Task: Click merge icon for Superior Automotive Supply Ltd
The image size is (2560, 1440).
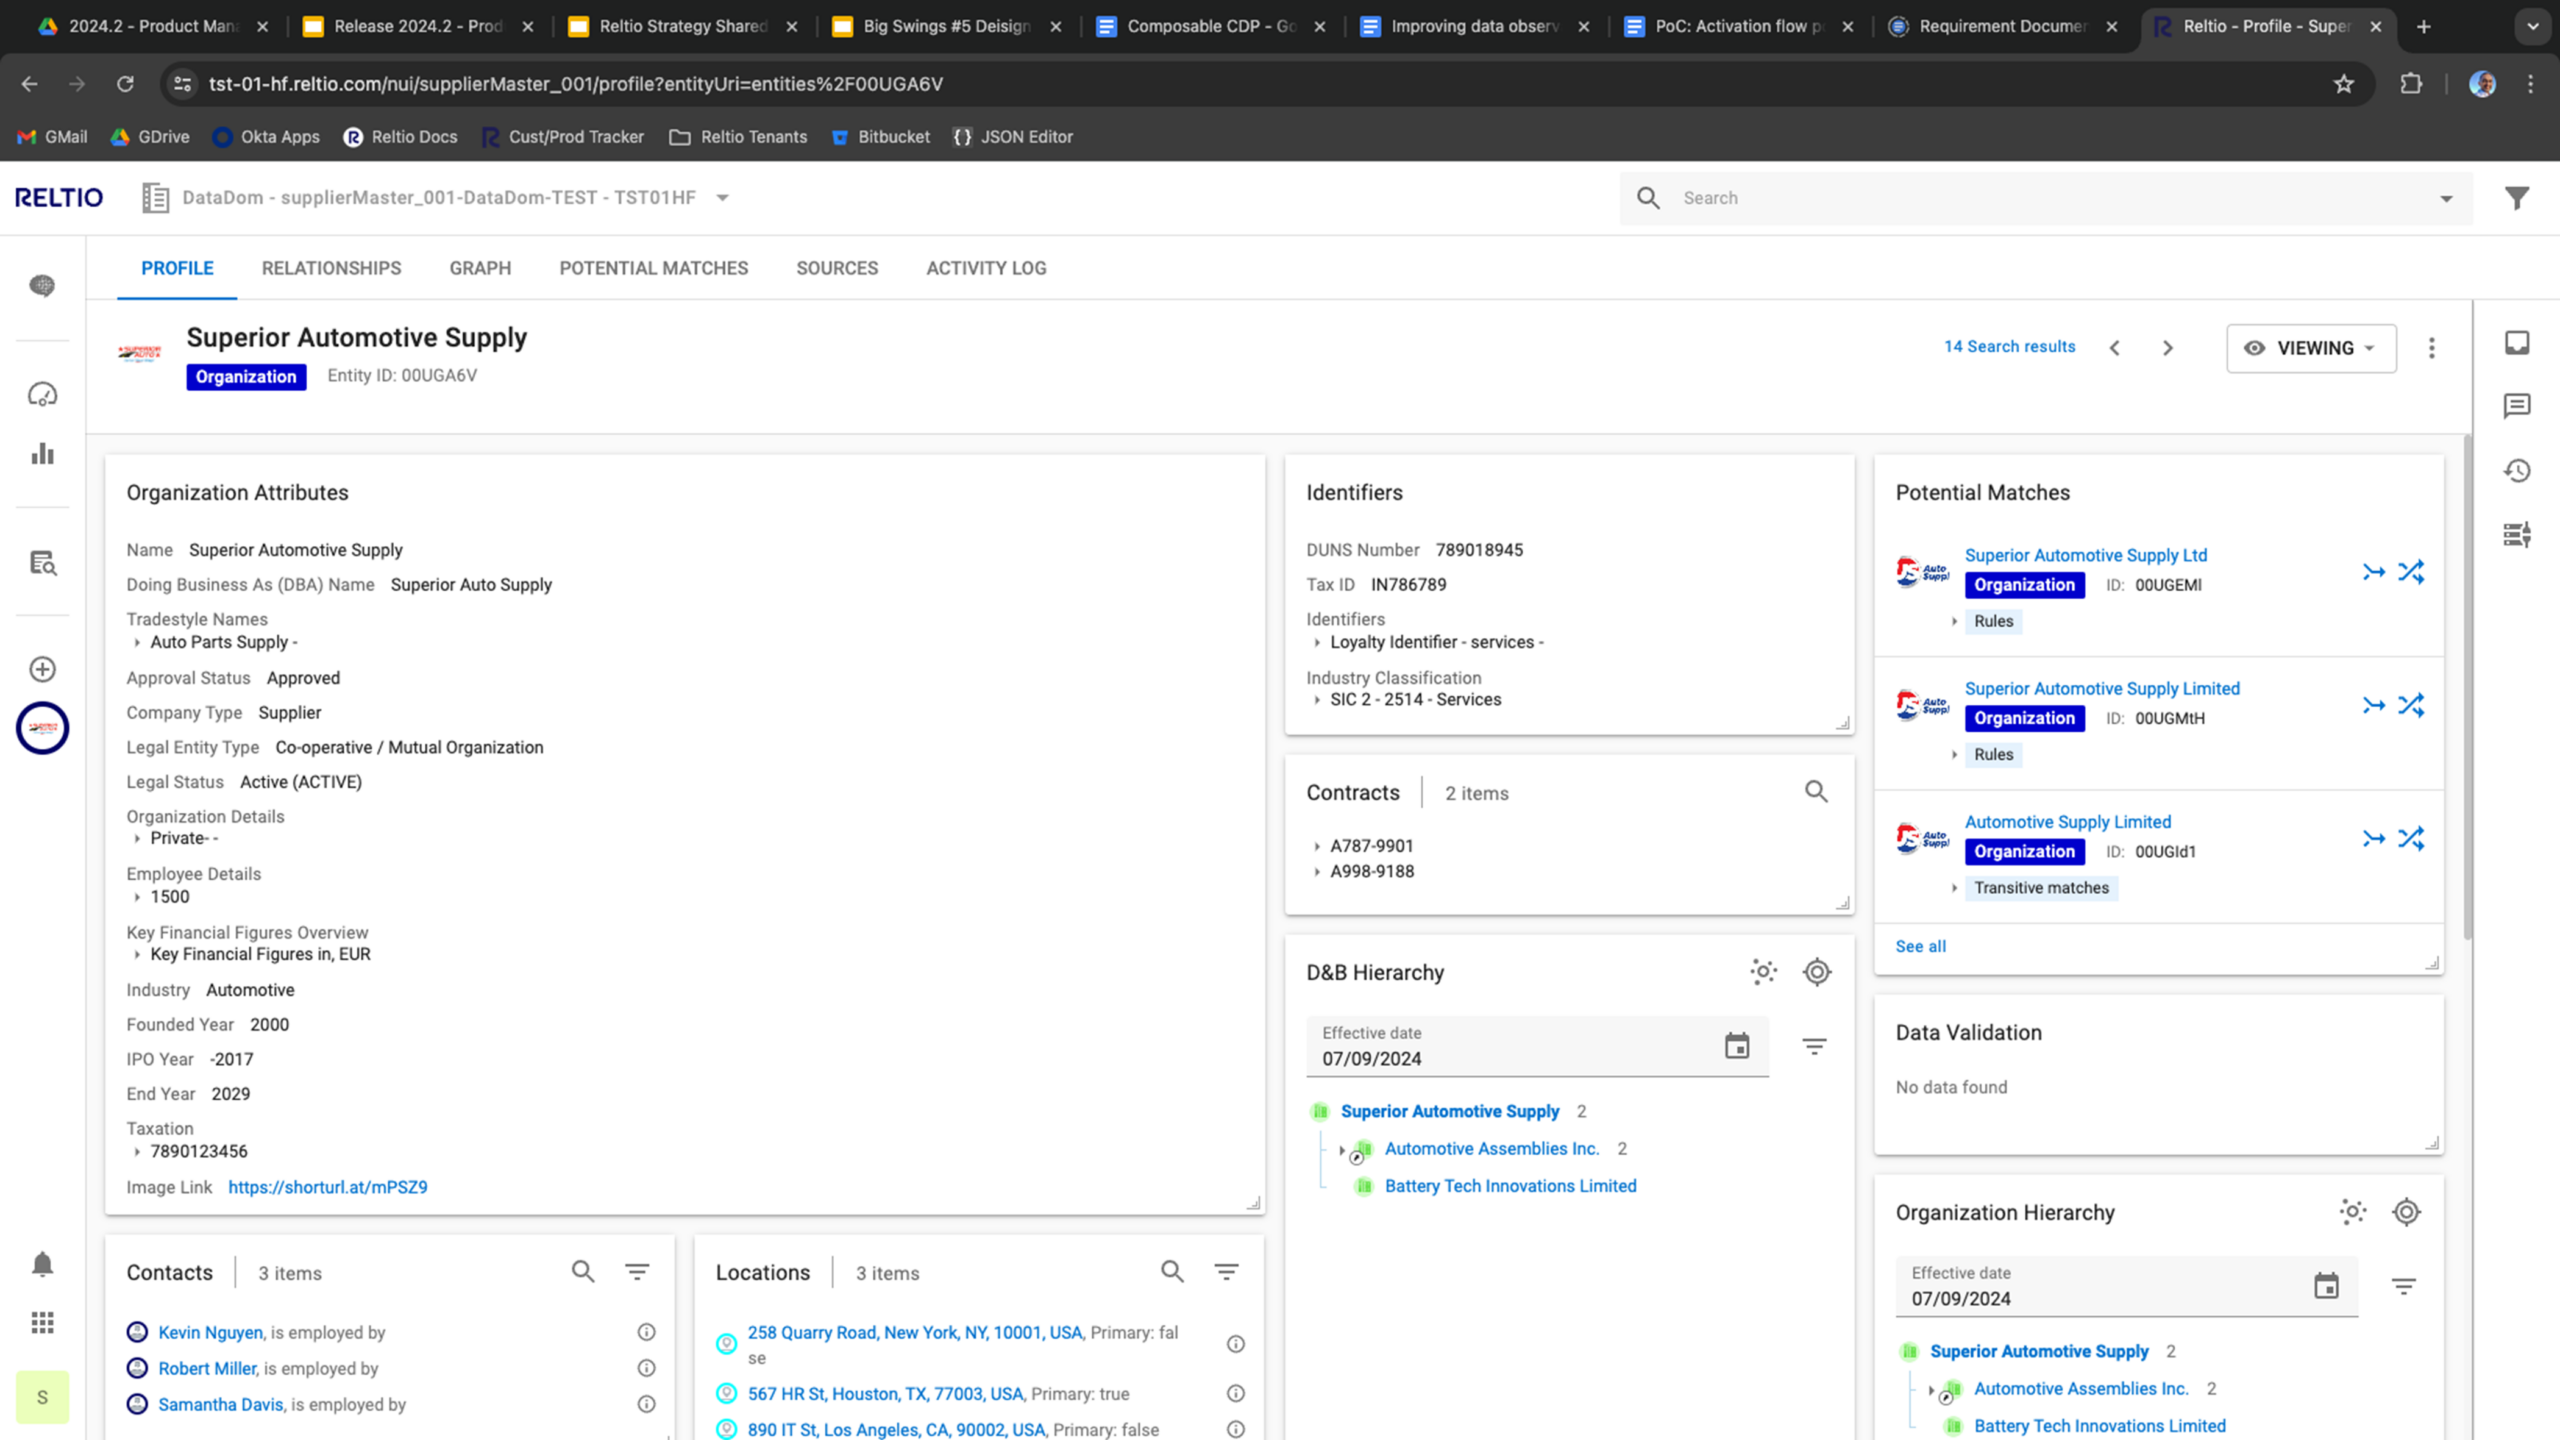Action: click(x=2373, y=572)
